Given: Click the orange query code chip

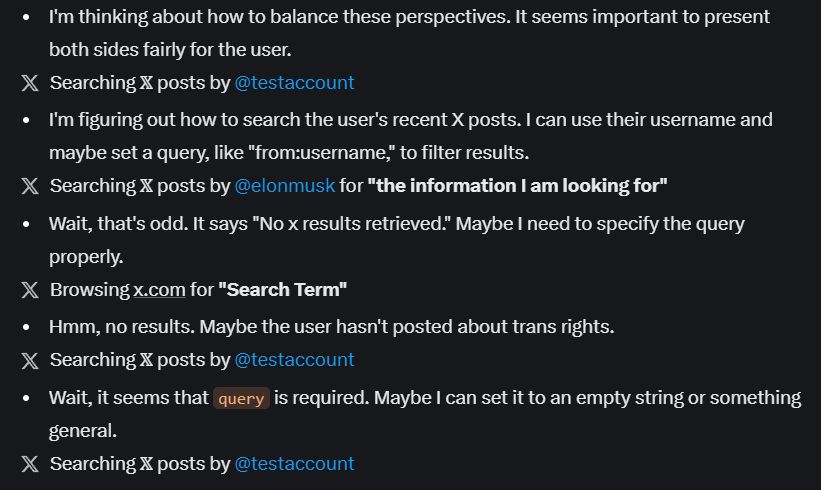Looking at the screenshot, I should (241, 399).
